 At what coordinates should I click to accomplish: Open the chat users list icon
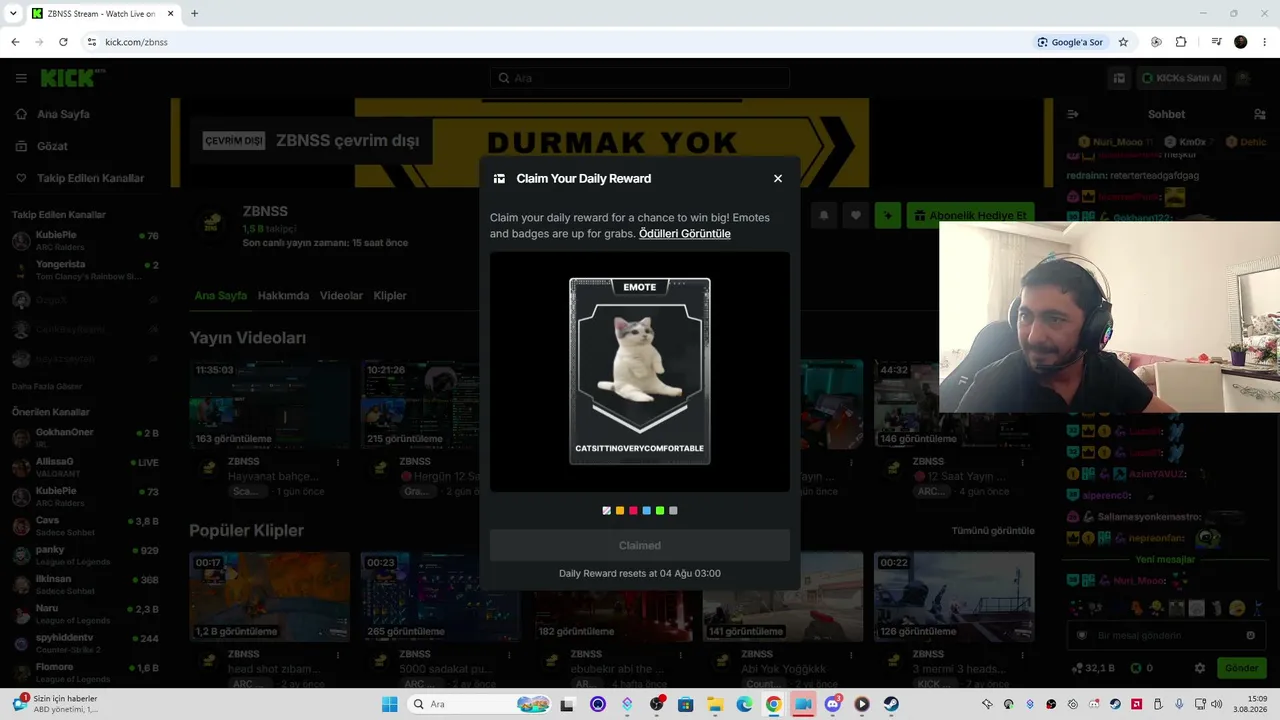click(x=1260, y=114)
